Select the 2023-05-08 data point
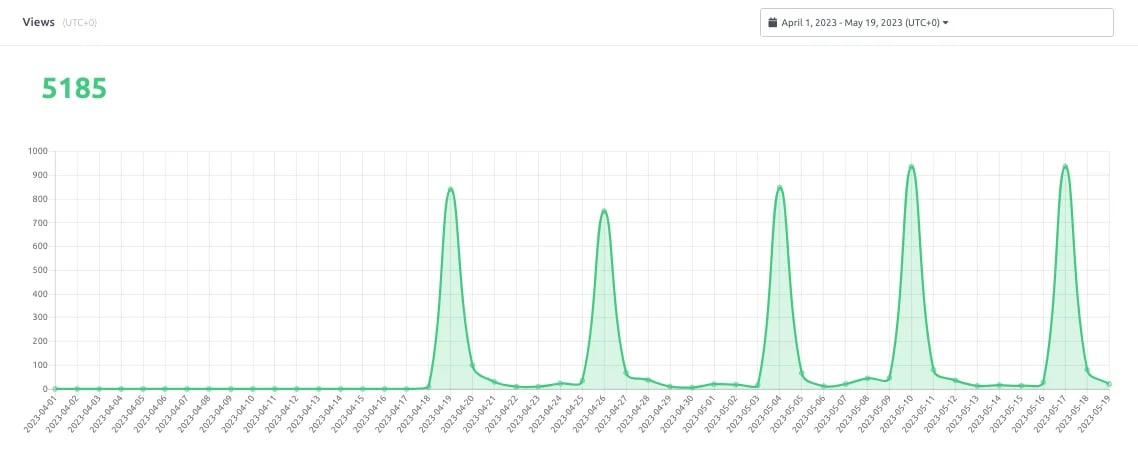Image resolution: width=1138 pixels, height=467 pixels. pos(867,378)
